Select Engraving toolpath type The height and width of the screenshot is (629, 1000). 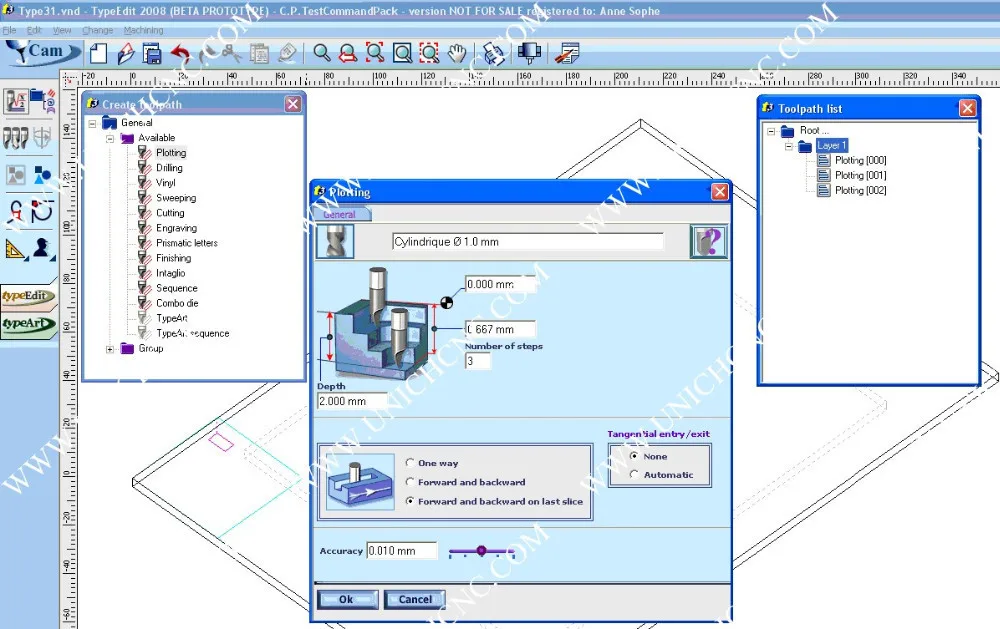[176, 228]
